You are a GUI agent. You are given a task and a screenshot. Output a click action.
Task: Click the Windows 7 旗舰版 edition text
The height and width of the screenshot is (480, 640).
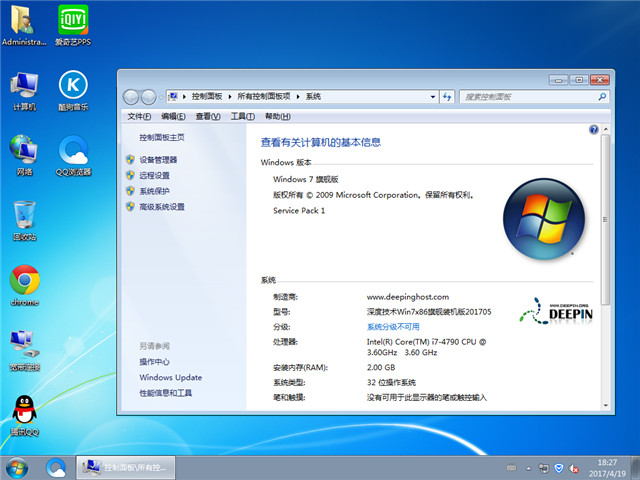coord(306,179)
